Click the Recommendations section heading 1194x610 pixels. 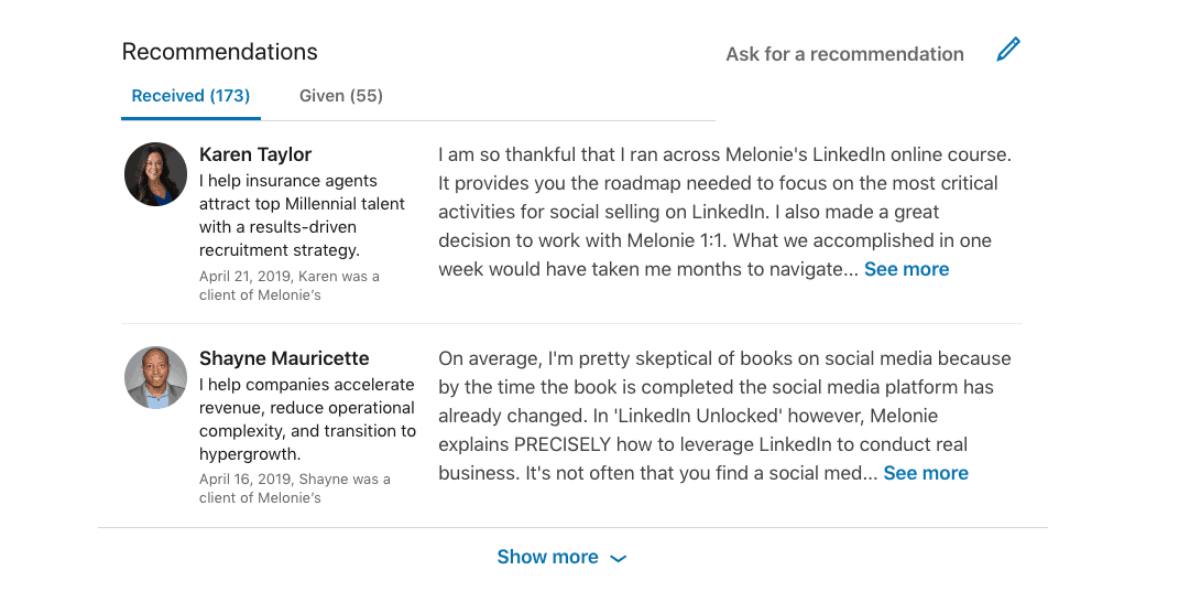pyautogui.click(x=219, y=52)
